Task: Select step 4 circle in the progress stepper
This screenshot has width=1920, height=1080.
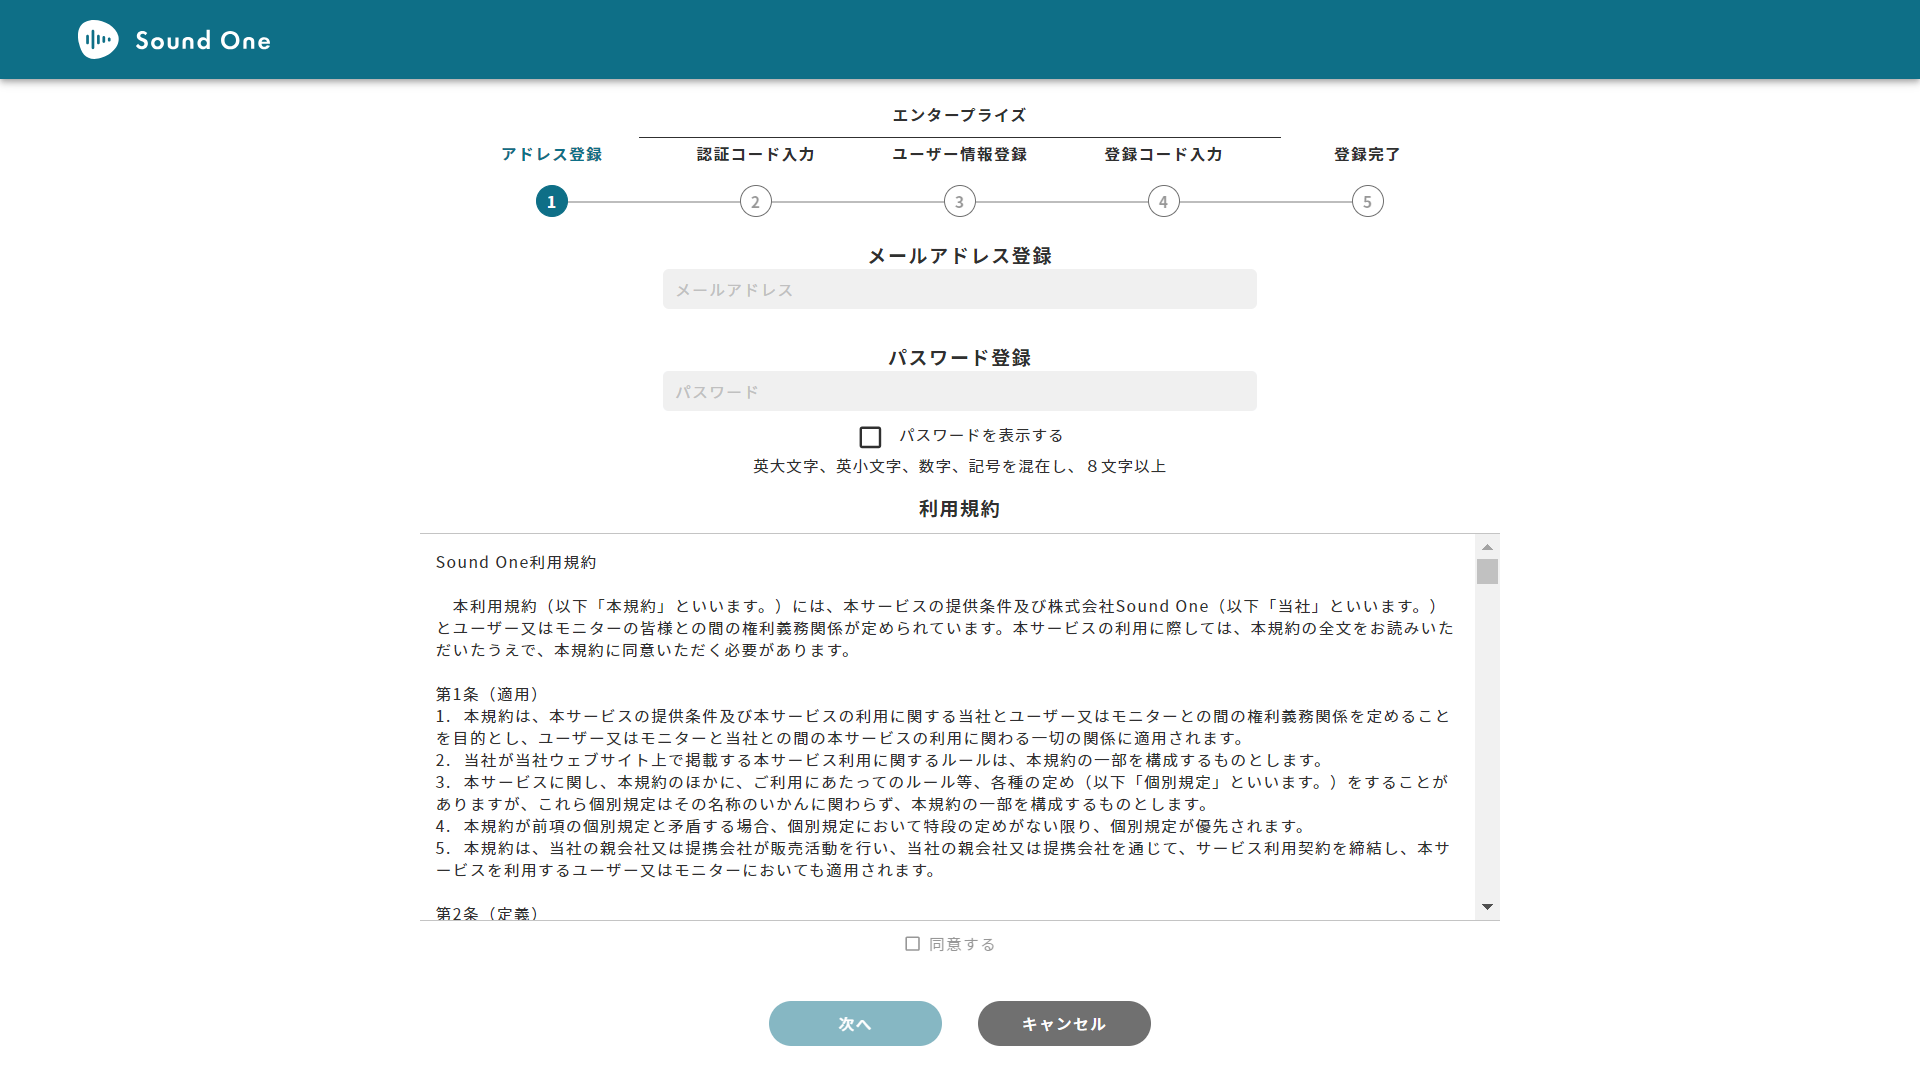Action: tap(1164, 202)
